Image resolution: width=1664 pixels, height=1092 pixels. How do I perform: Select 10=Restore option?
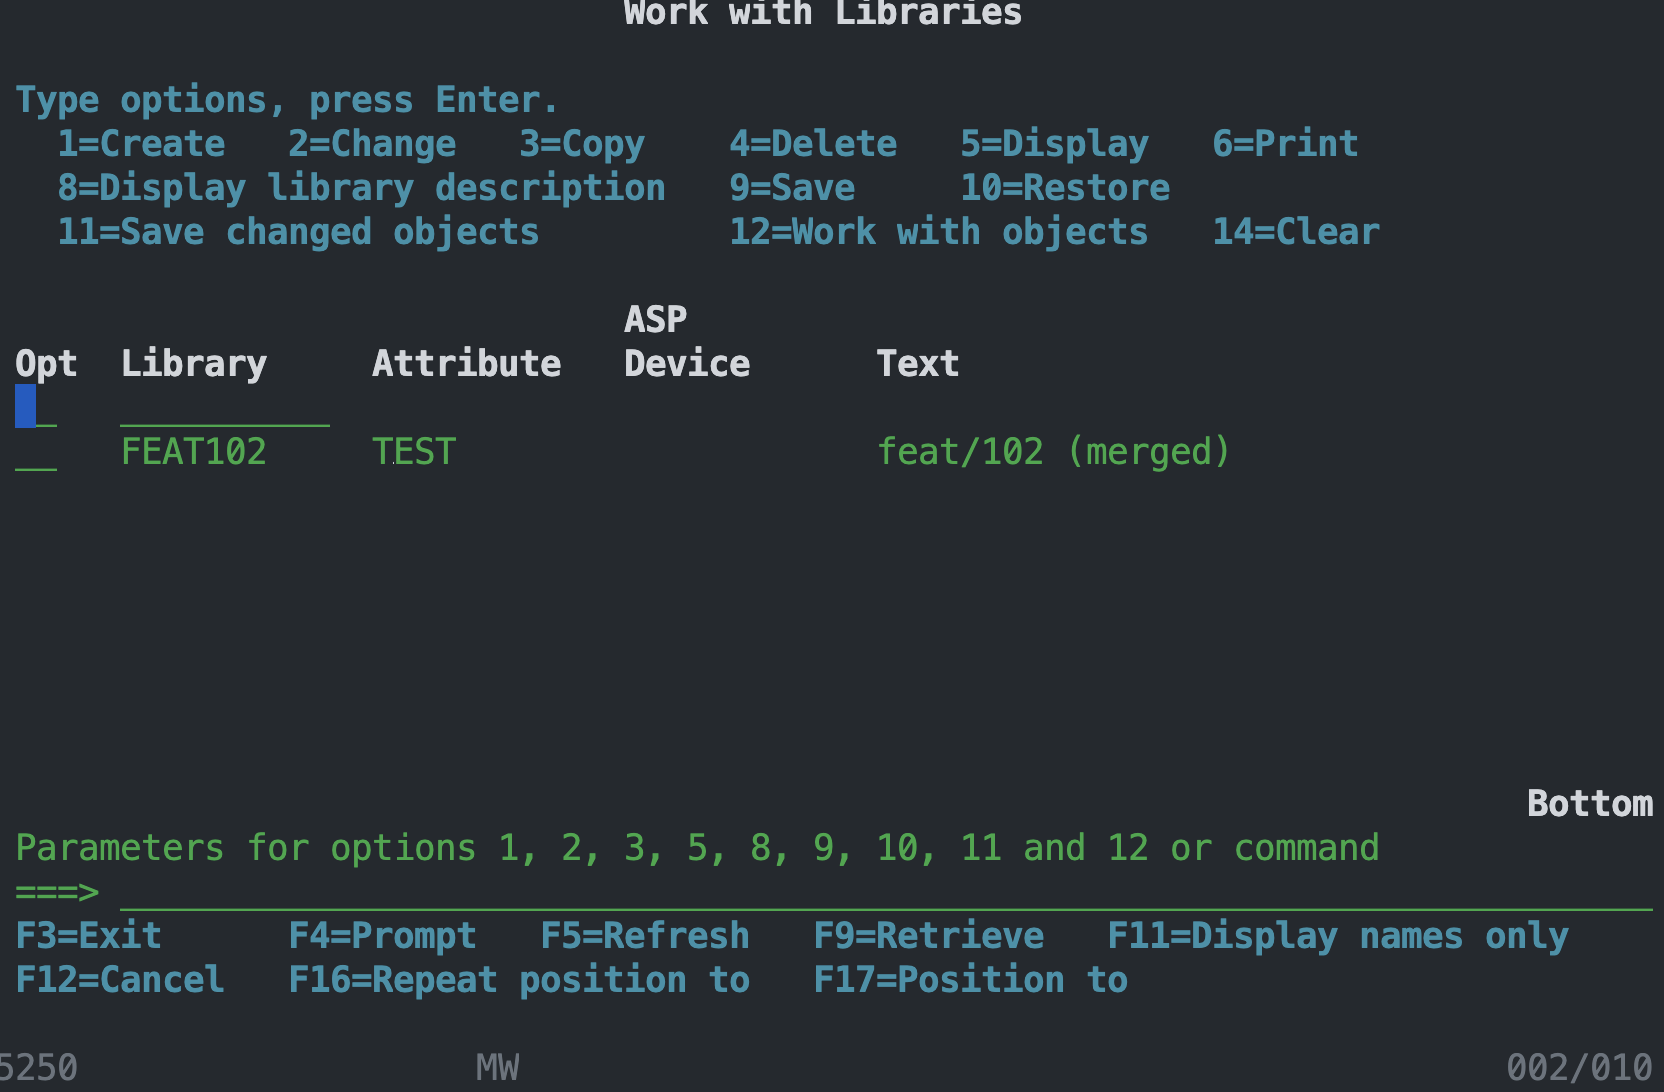click(x=1064, y=187)
